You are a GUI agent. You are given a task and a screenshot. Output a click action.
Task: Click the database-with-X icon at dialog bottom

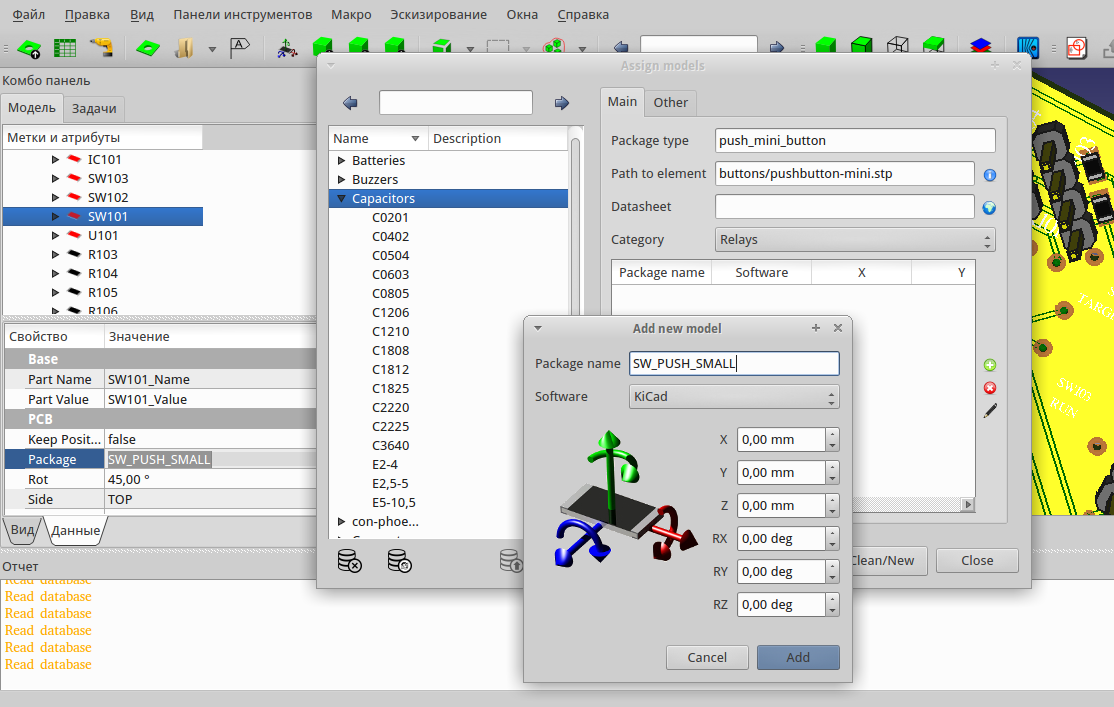(350, 561)
